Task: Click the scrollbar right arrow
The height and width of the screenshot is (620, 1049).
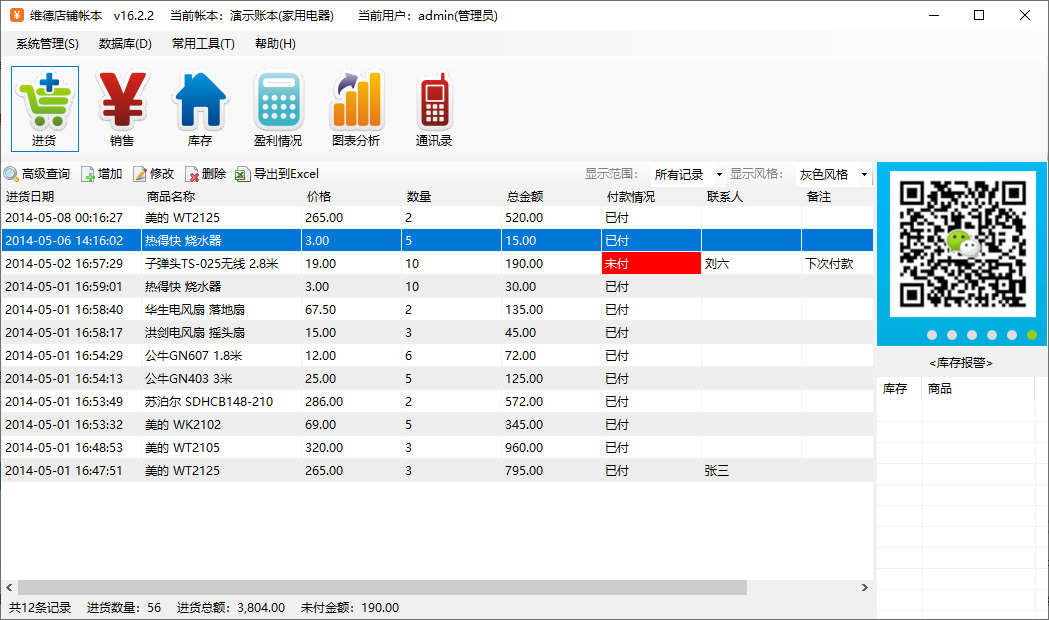Action: pos(864,587)
